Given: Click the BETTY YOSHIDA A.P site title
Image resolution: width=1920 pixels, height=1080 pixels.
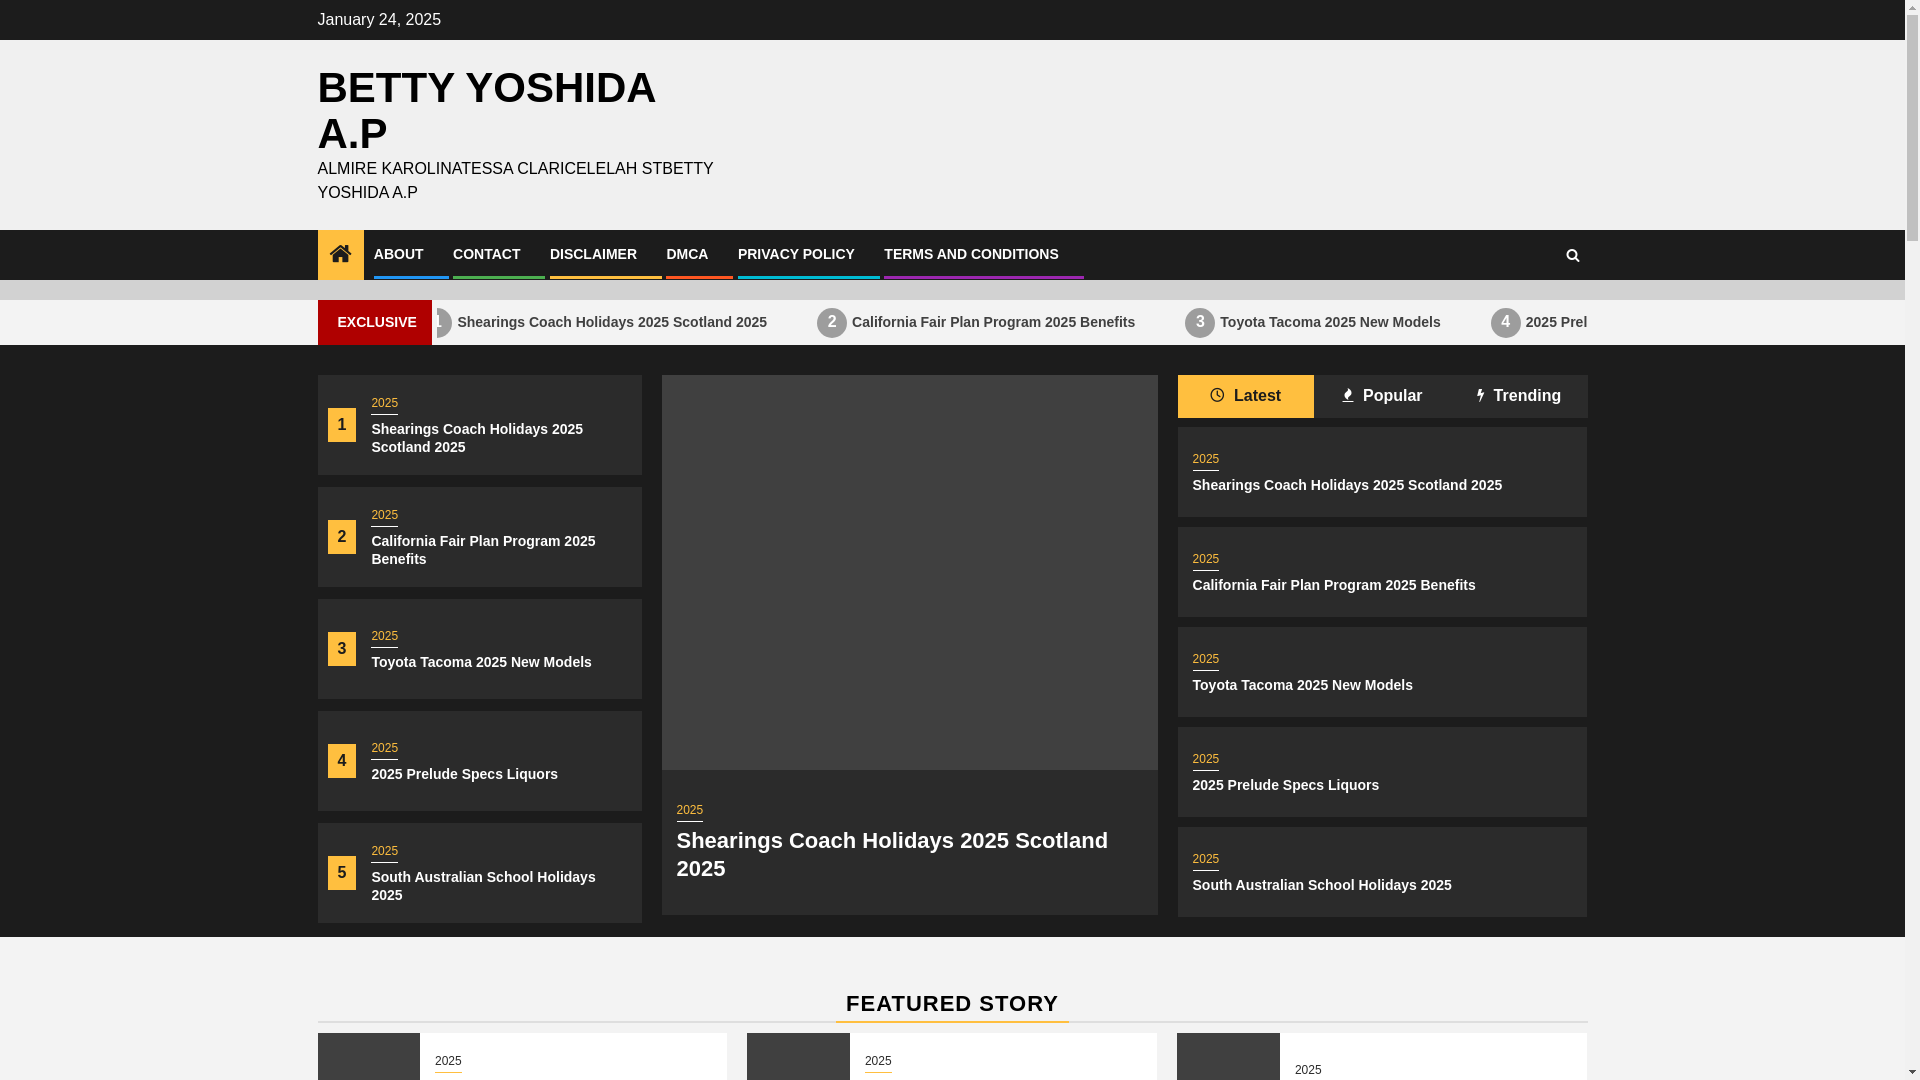Looking at the screenshot, I should pos(487,110).
